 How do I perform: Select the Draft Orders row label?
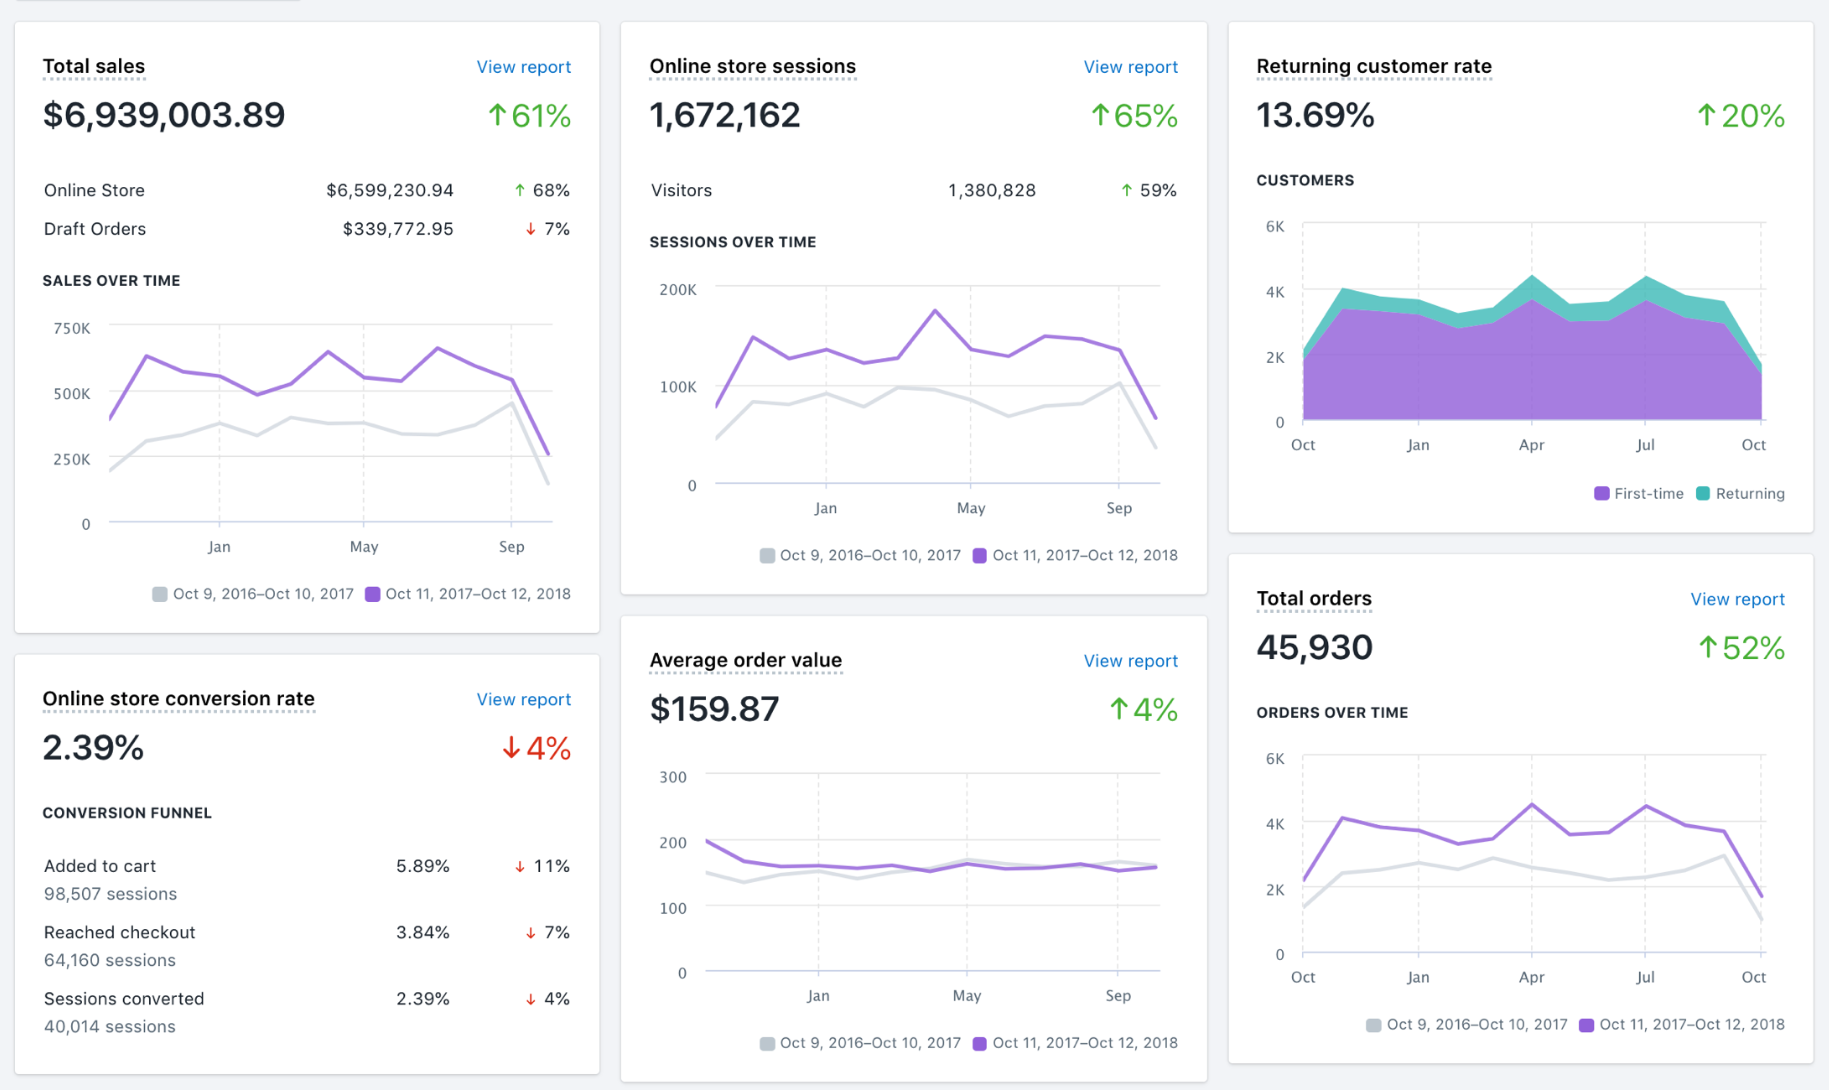click(x=95, y=229)
